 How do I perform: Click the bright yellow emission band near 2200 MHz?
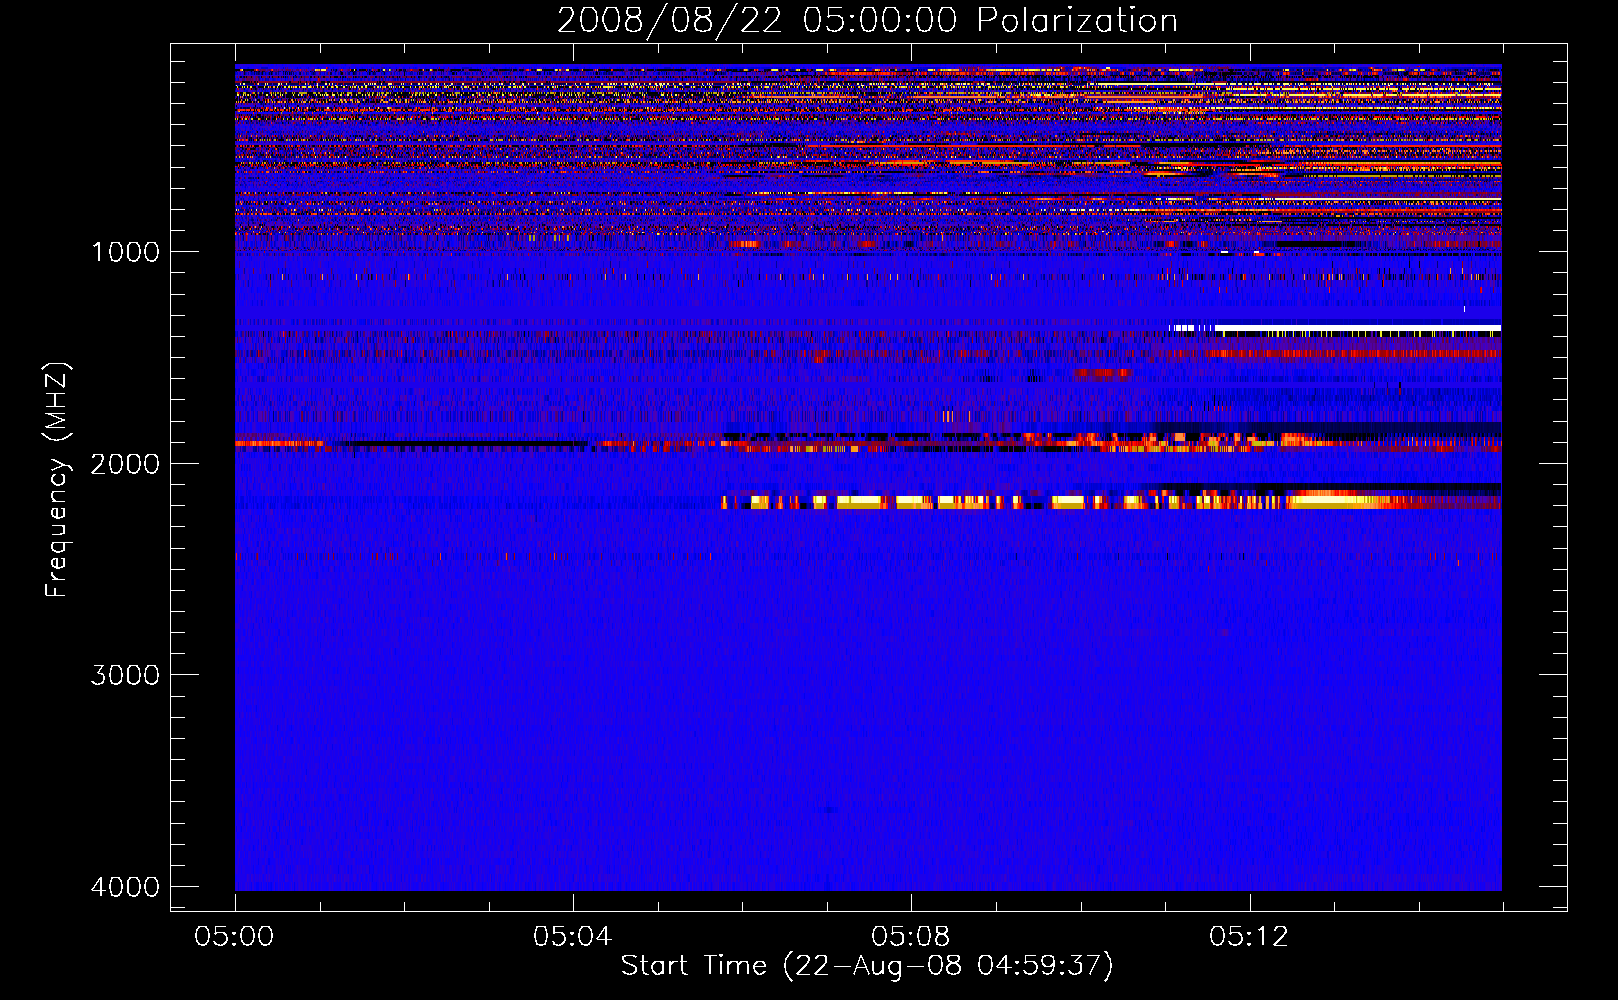point(1111,501)
